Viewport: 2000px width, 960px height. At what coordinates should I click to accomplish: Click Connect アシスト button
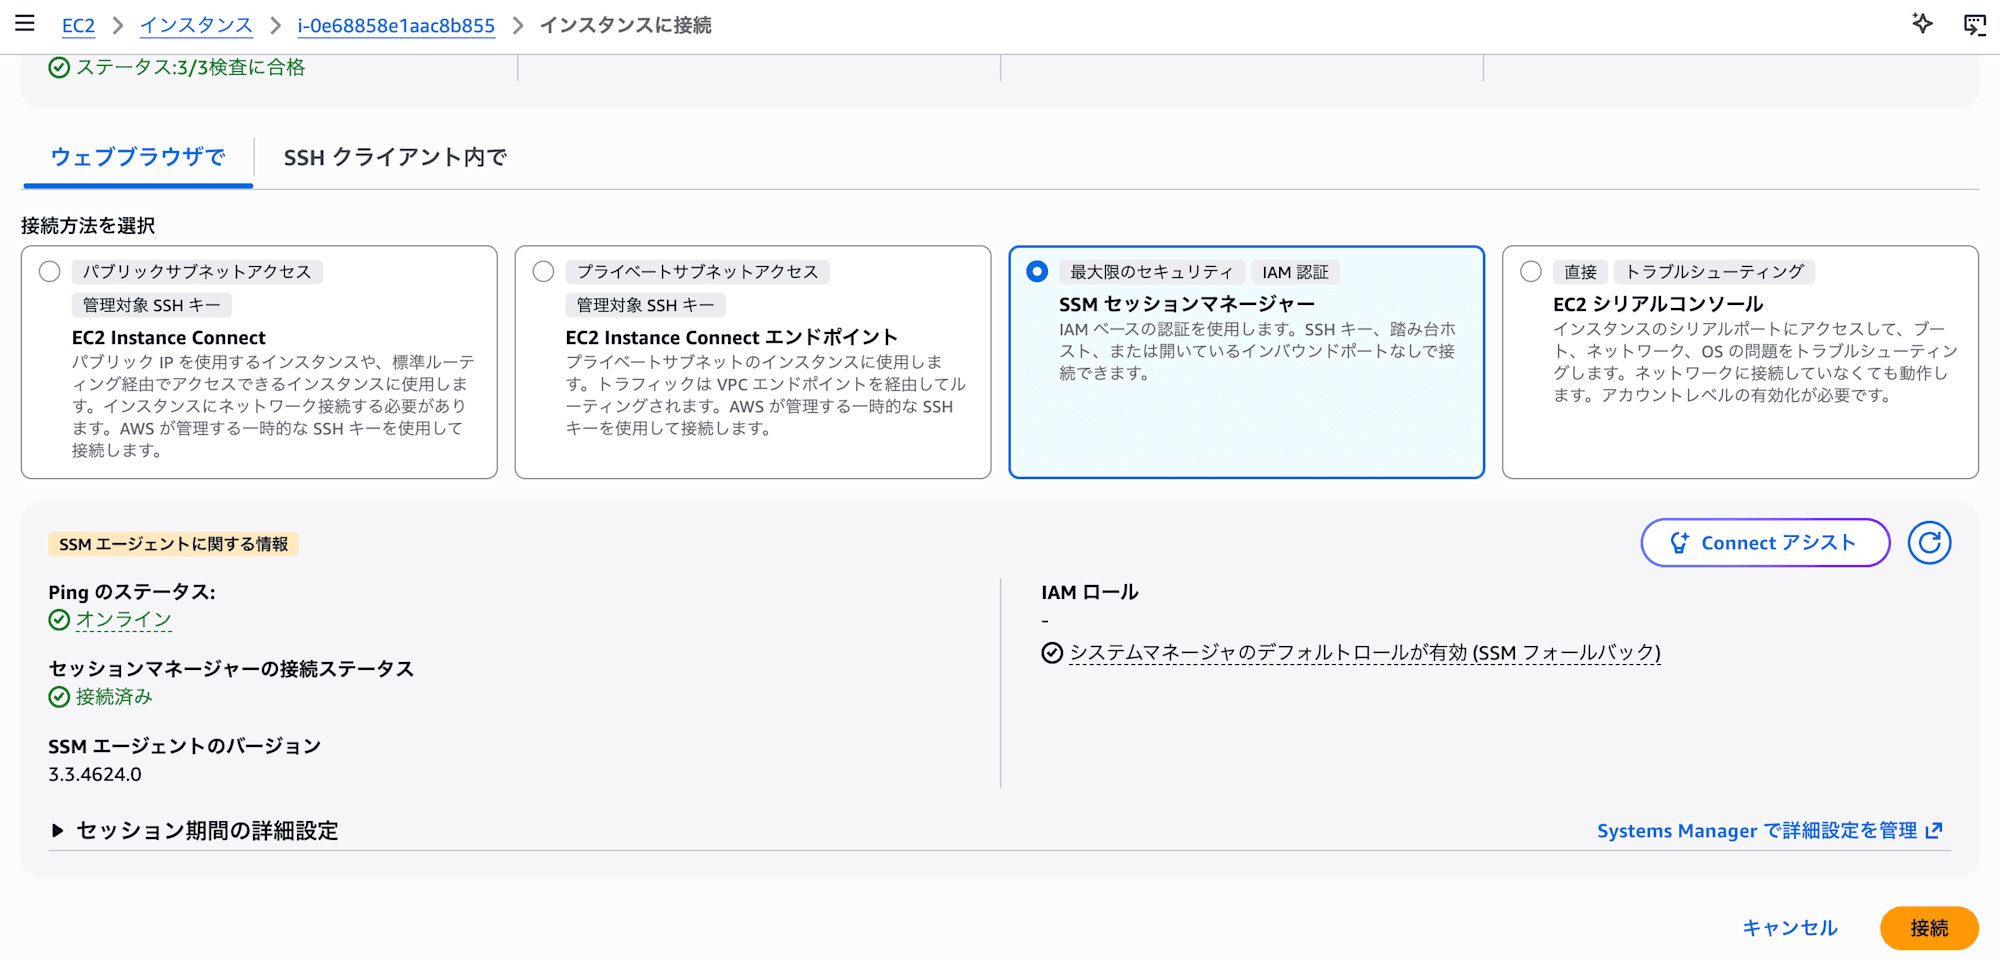tap(1765, 543)
